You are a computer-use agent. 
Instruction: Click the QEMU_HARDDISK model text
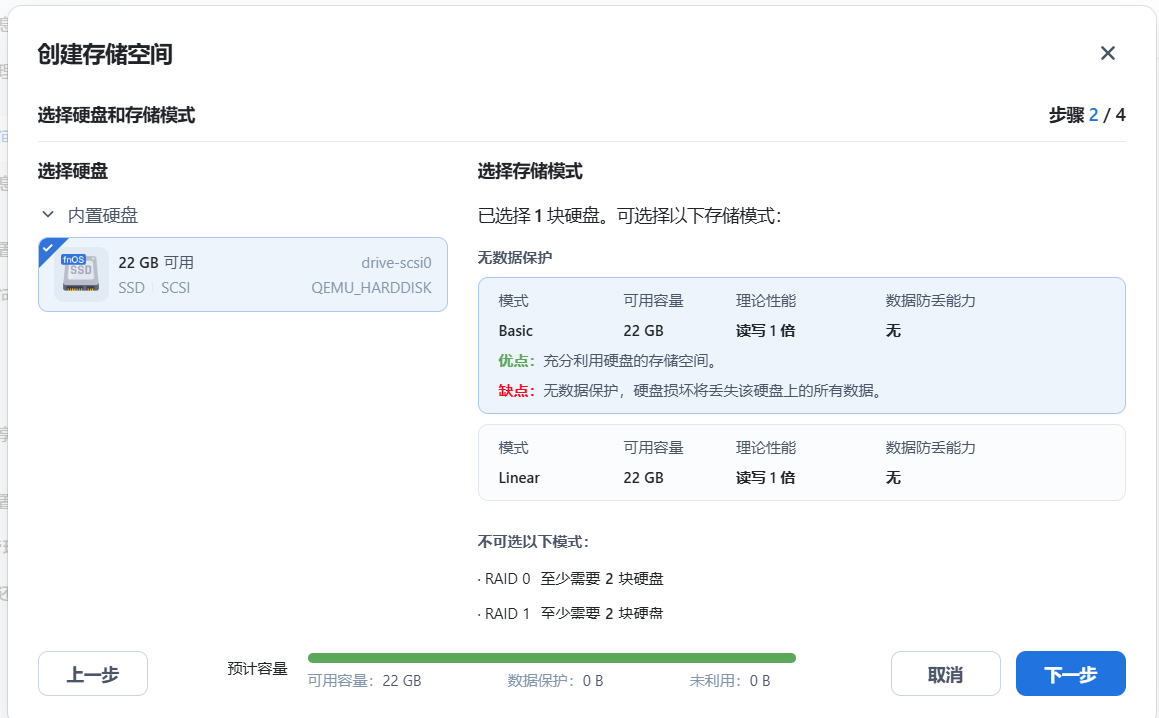(x=371, y=288)
